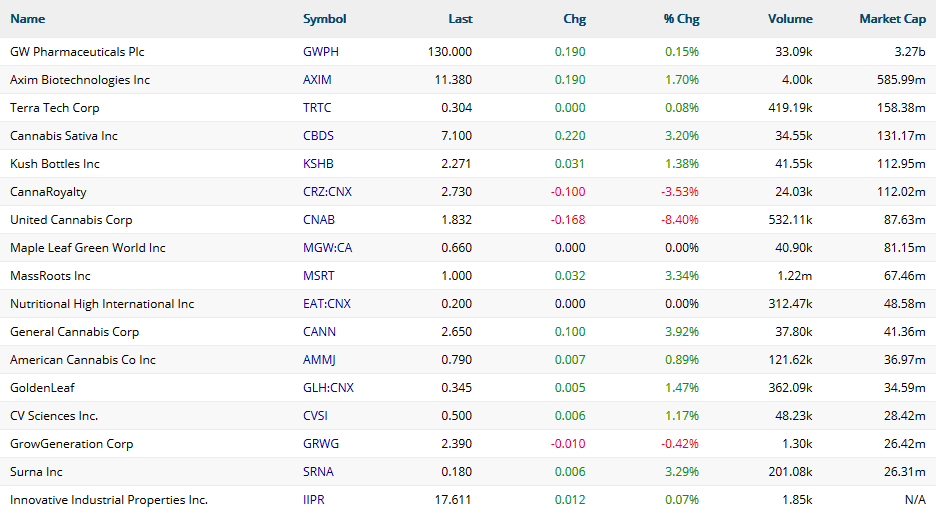Sort by Volume column header
The width and height of the screenshot is (936, 513).
pyautogui.click(x=790, y=19)
